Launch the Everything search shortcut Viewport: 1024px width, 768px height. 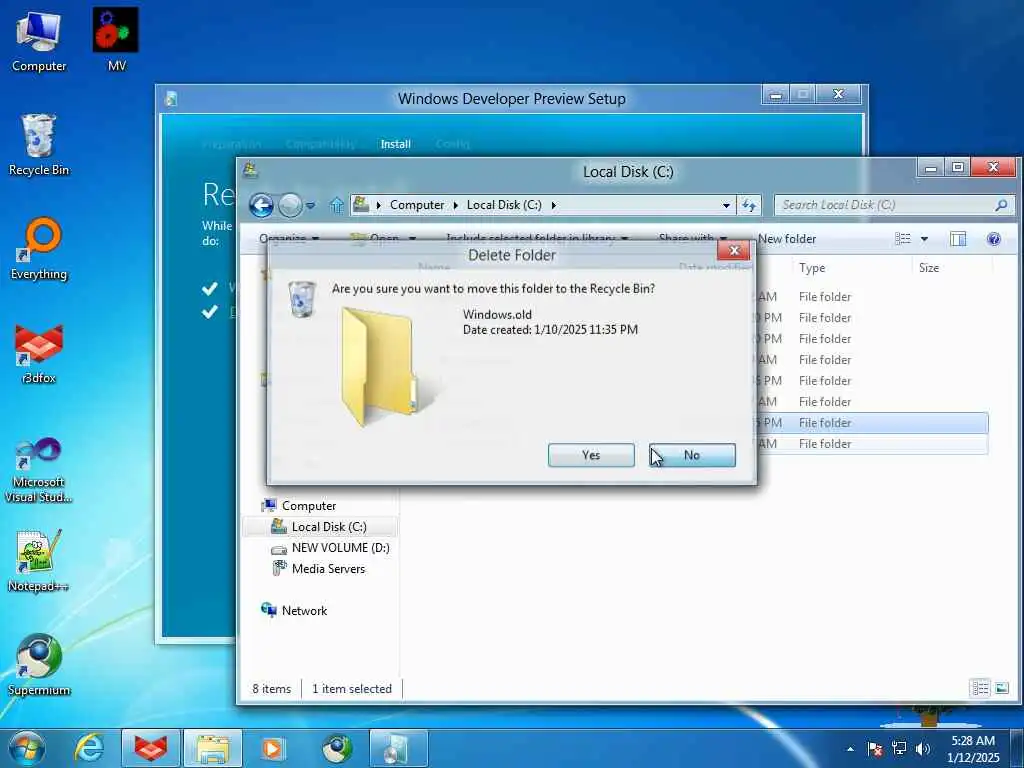click(x=39, y=249)
